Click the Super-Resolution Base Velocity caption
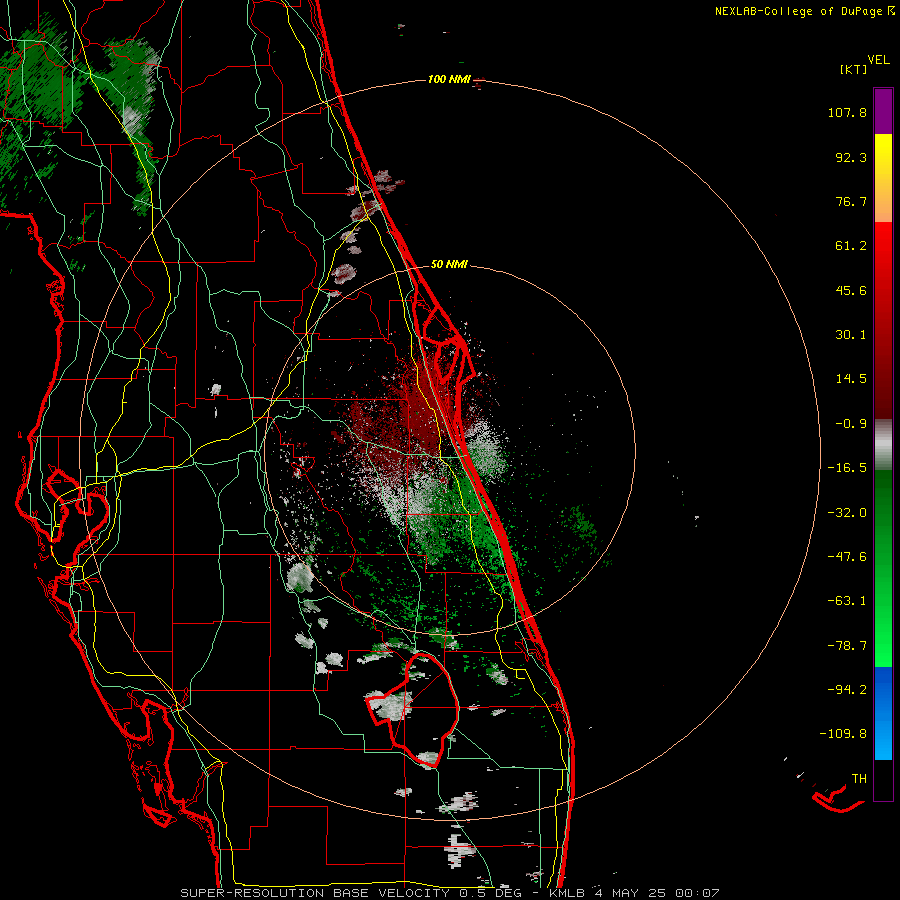900x900 pixels. pos(449,893)
